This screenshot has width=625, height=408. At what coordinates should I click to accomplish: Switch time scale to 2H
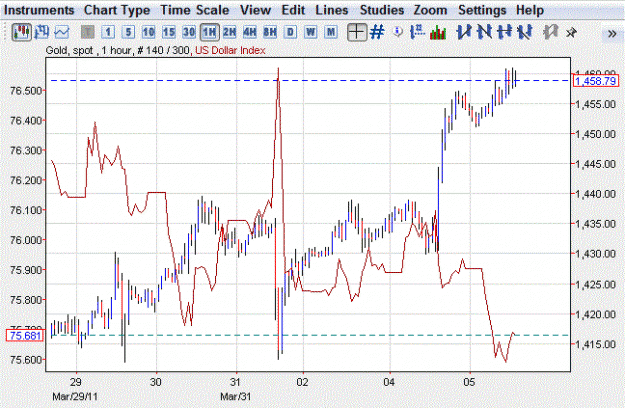coord(230,32)
